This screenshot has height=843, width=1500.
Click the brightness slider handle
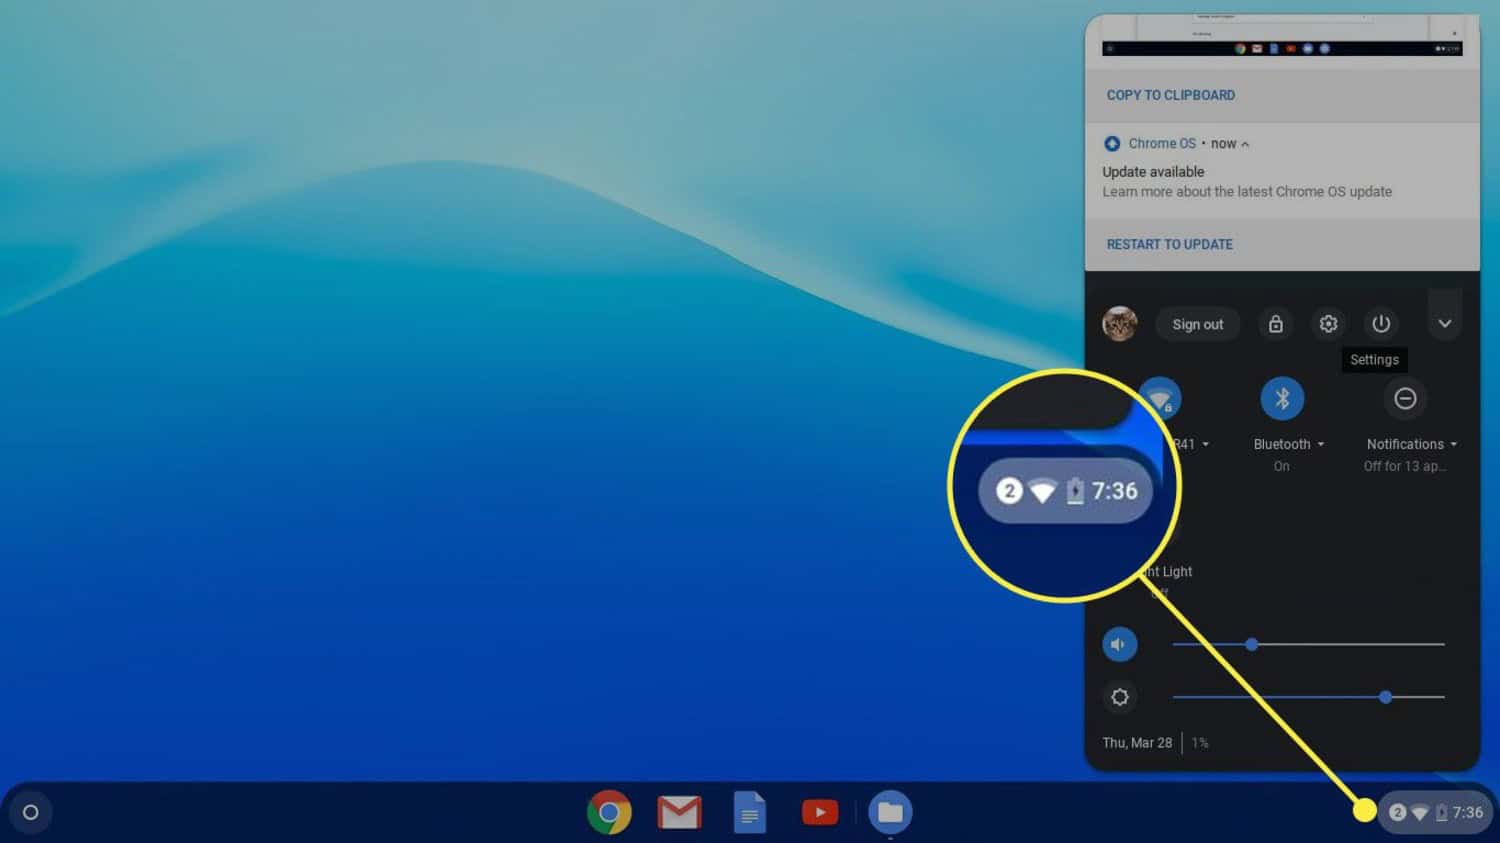pos(1386,697)
